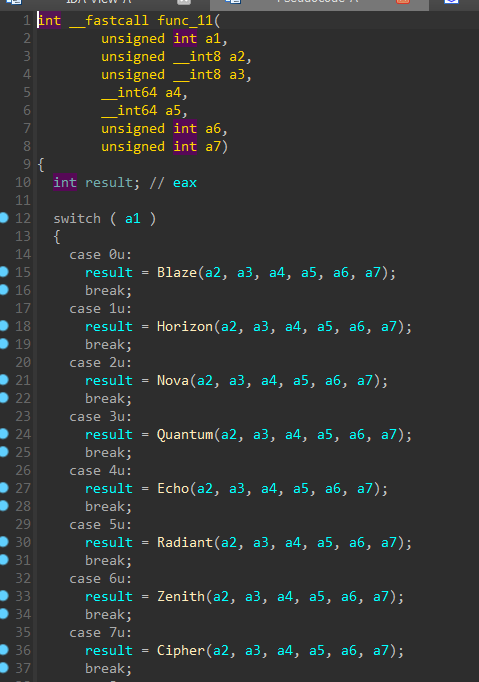Select the Pseudocode-A tab

pyautogui.click(x=319, y=2)
